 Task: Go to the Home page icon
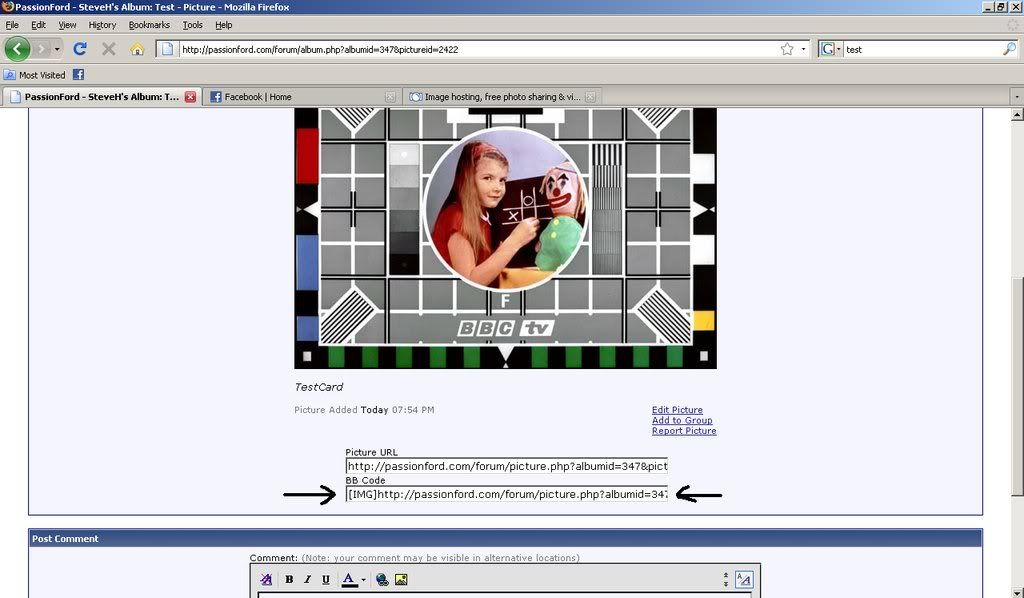pyautogui.click(x=137, y=48)
